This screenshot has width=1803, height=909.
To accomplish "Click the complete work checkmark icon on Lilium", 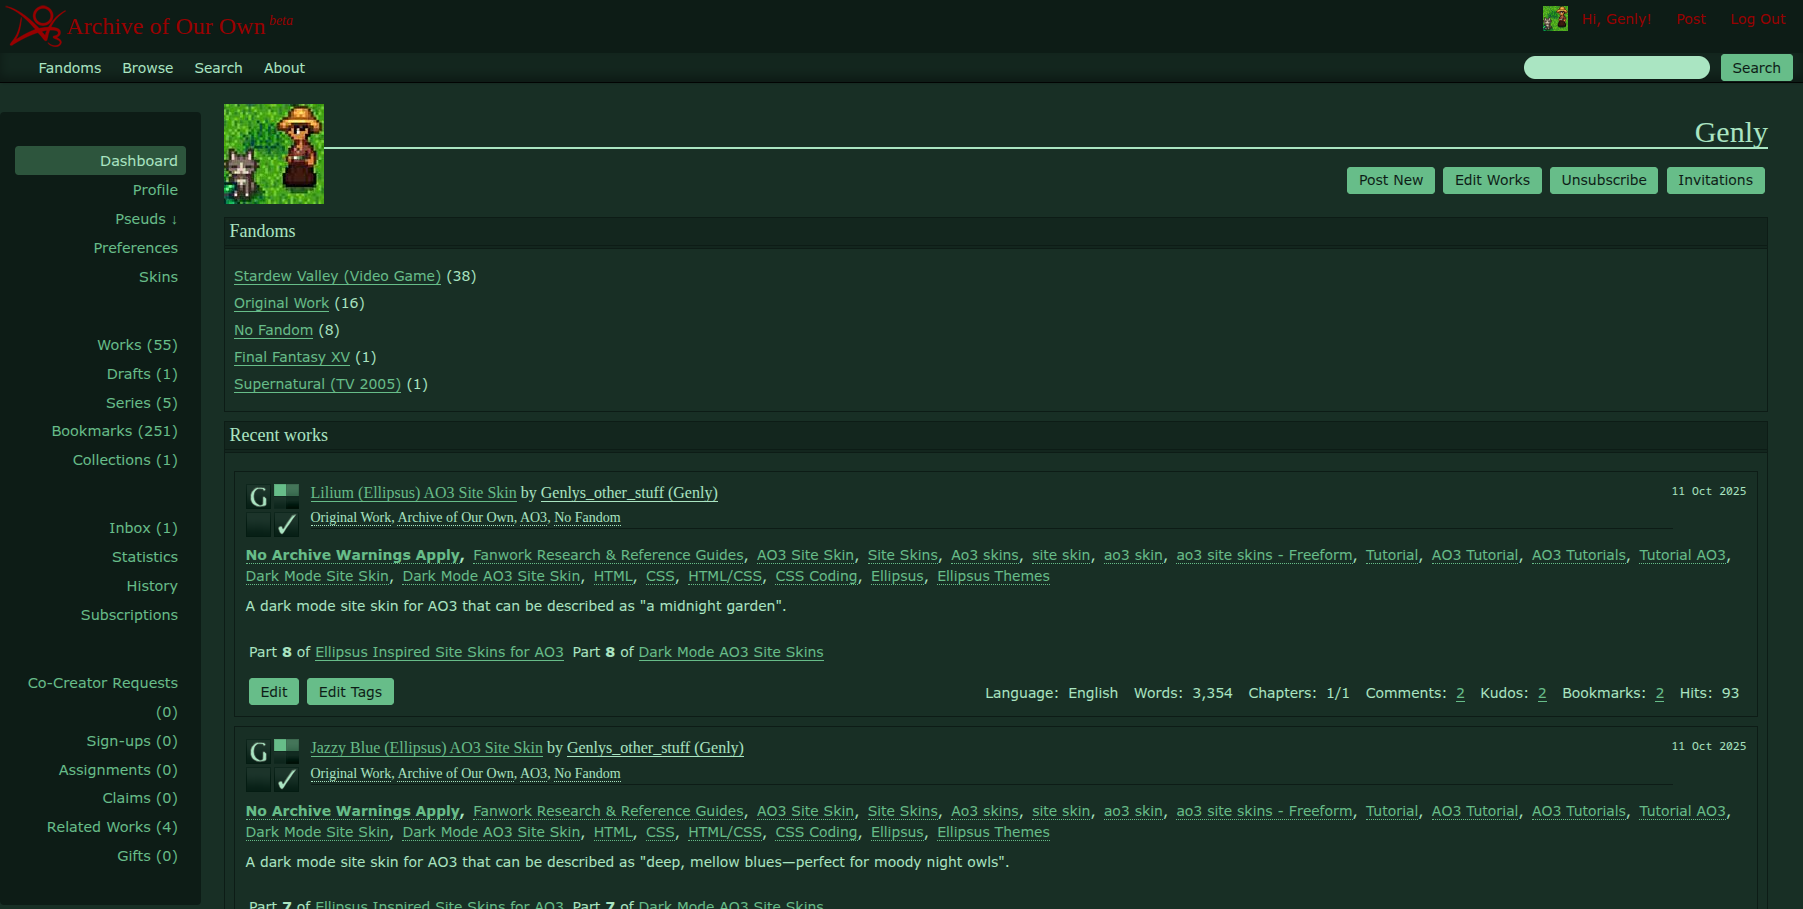I will [287, 524].
